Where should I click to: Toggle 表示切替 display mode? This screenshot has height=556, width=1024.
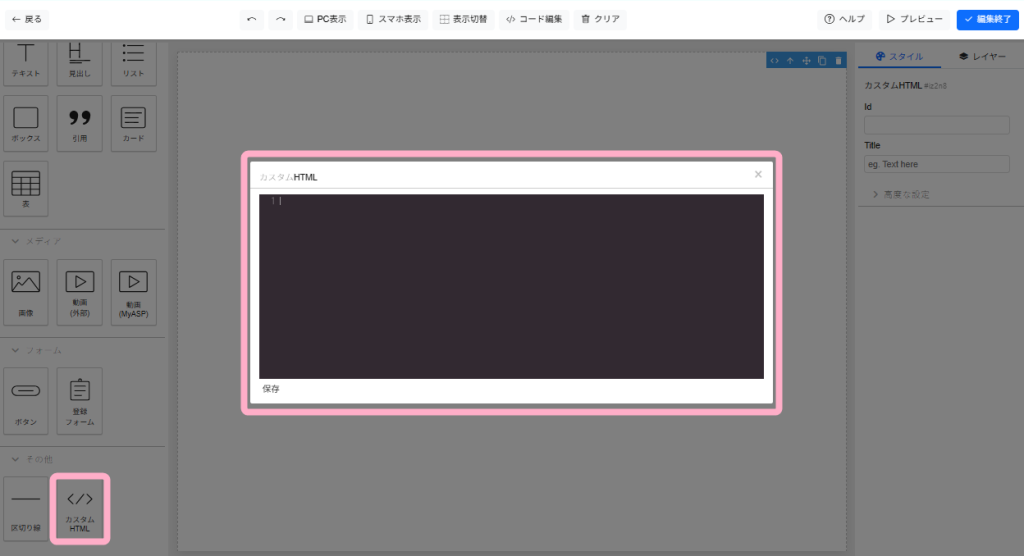point(463,19)
